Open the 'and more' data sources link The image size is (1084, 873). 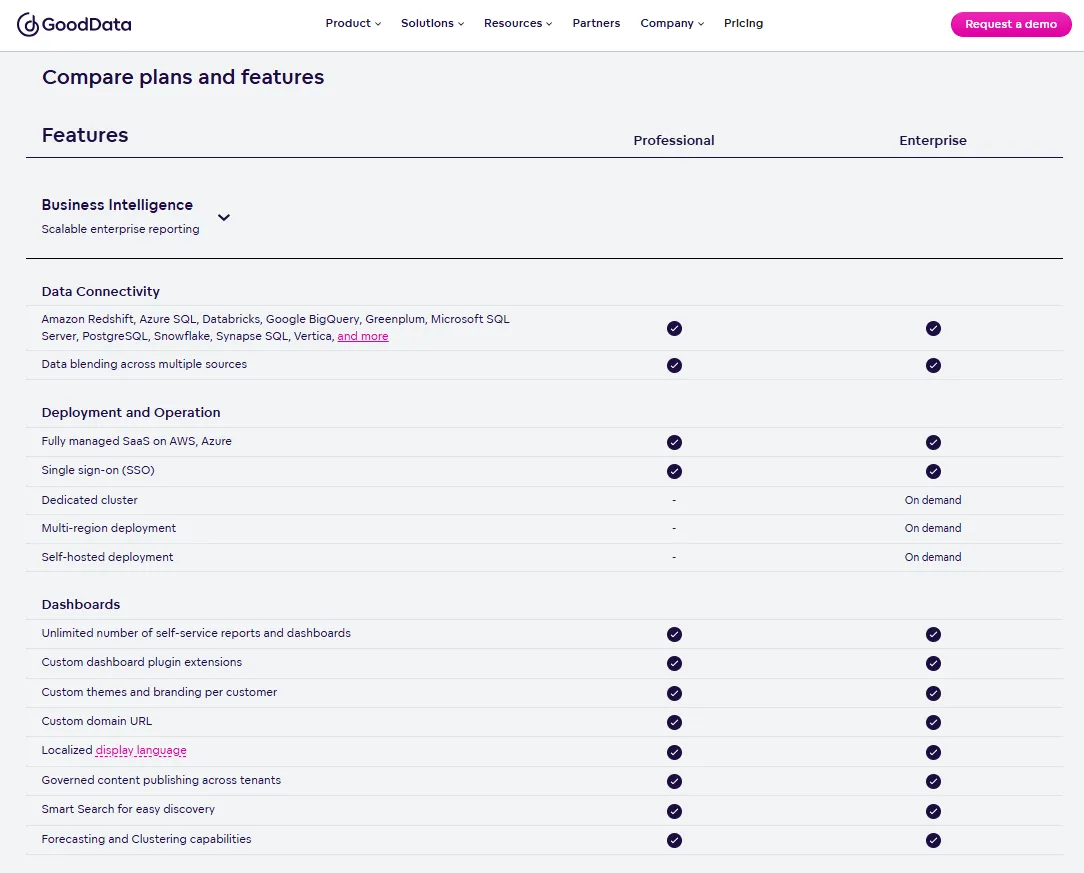pyautogui.click(x=363, y=337)
